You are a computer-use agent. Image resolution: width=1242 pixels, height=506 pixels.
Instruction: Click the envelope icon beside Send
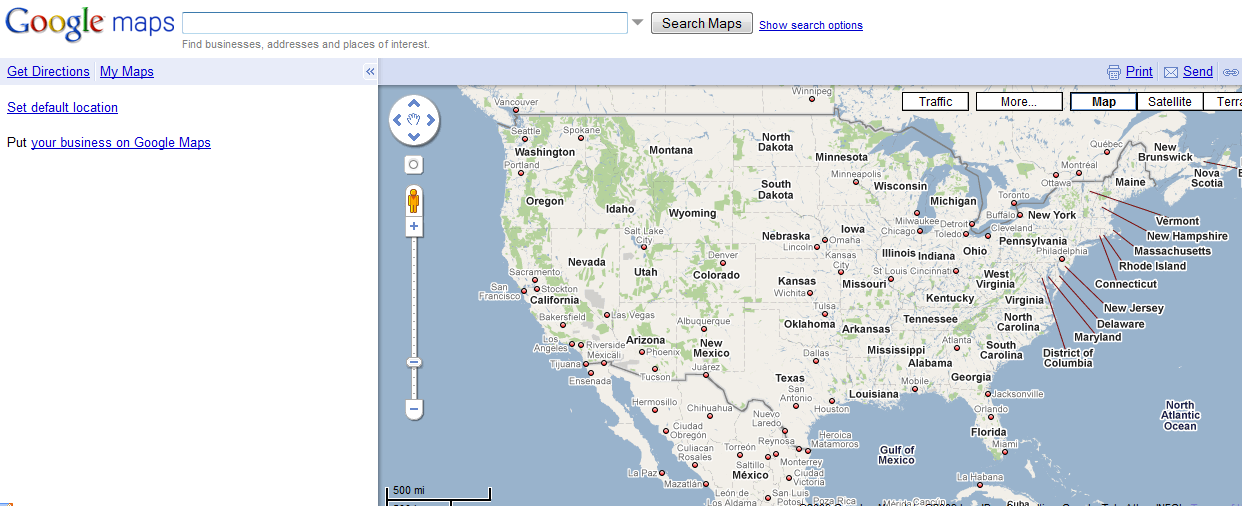tap(1170, 72)
